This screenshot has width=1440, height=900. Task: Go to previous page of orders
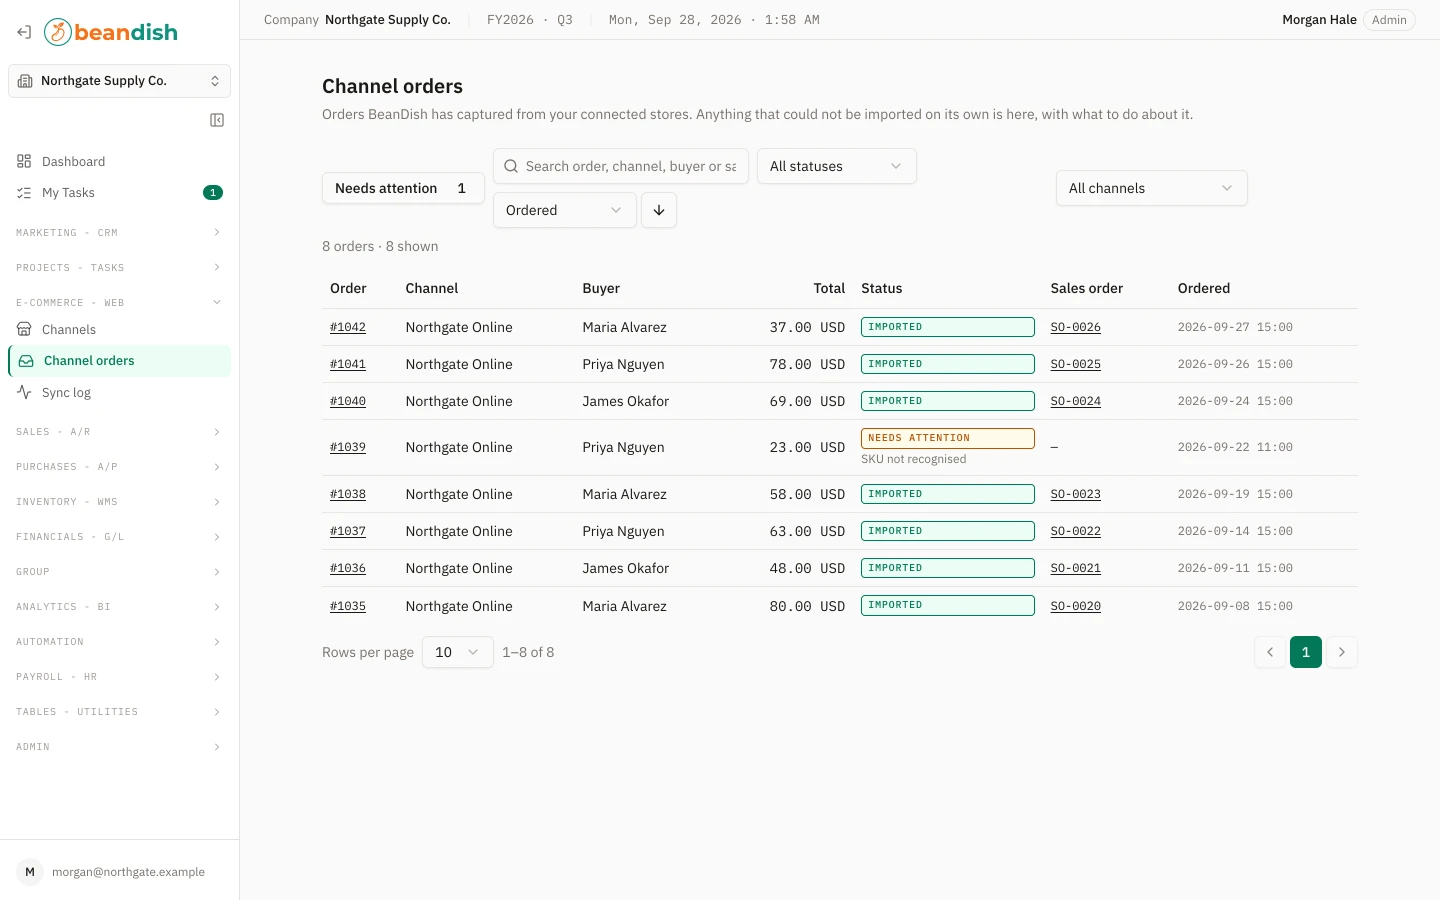pyautogui.click(x=1270, y=652)
